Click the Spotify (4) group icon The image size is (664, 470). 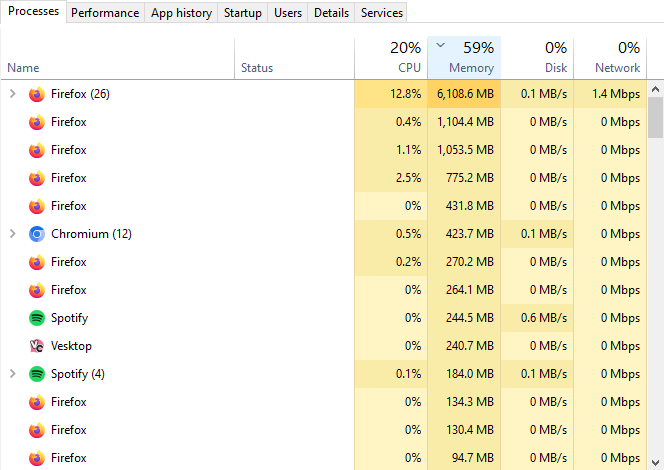[x=37, y=374]
